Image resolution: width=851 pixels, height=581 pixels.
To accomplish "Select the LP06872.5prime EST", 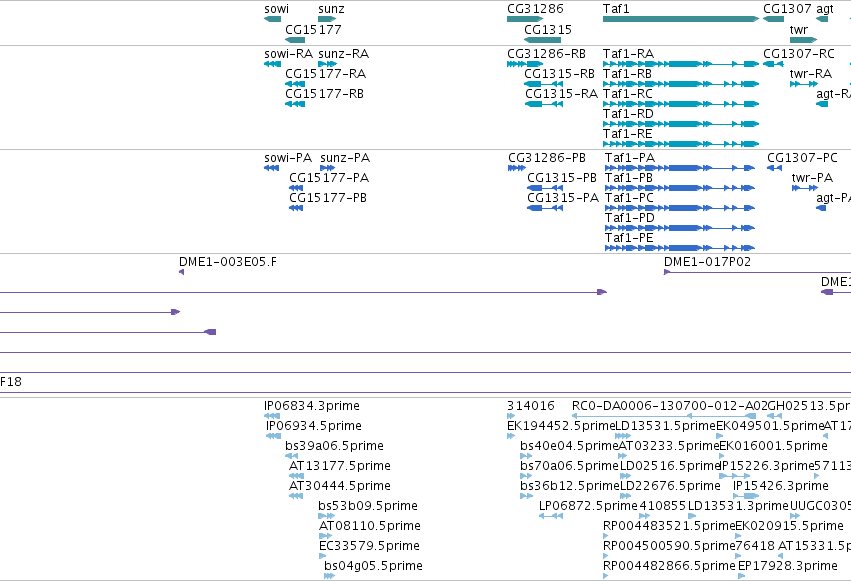I will (551, 516).
